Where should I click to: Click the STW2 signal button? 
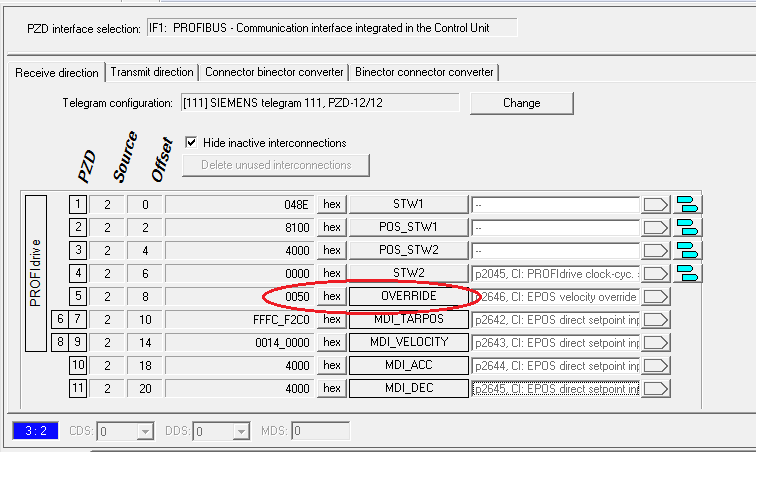point(408,273)
